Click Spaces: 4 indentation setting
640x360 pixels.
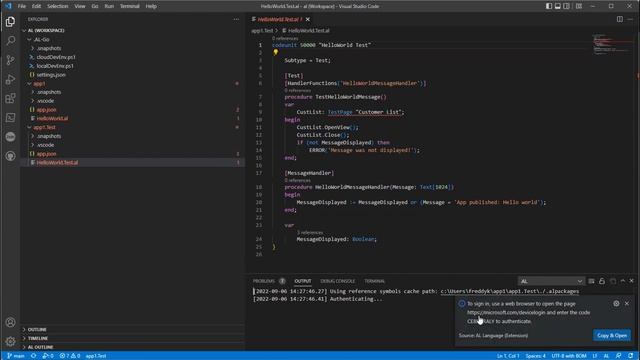pos(536,356)
